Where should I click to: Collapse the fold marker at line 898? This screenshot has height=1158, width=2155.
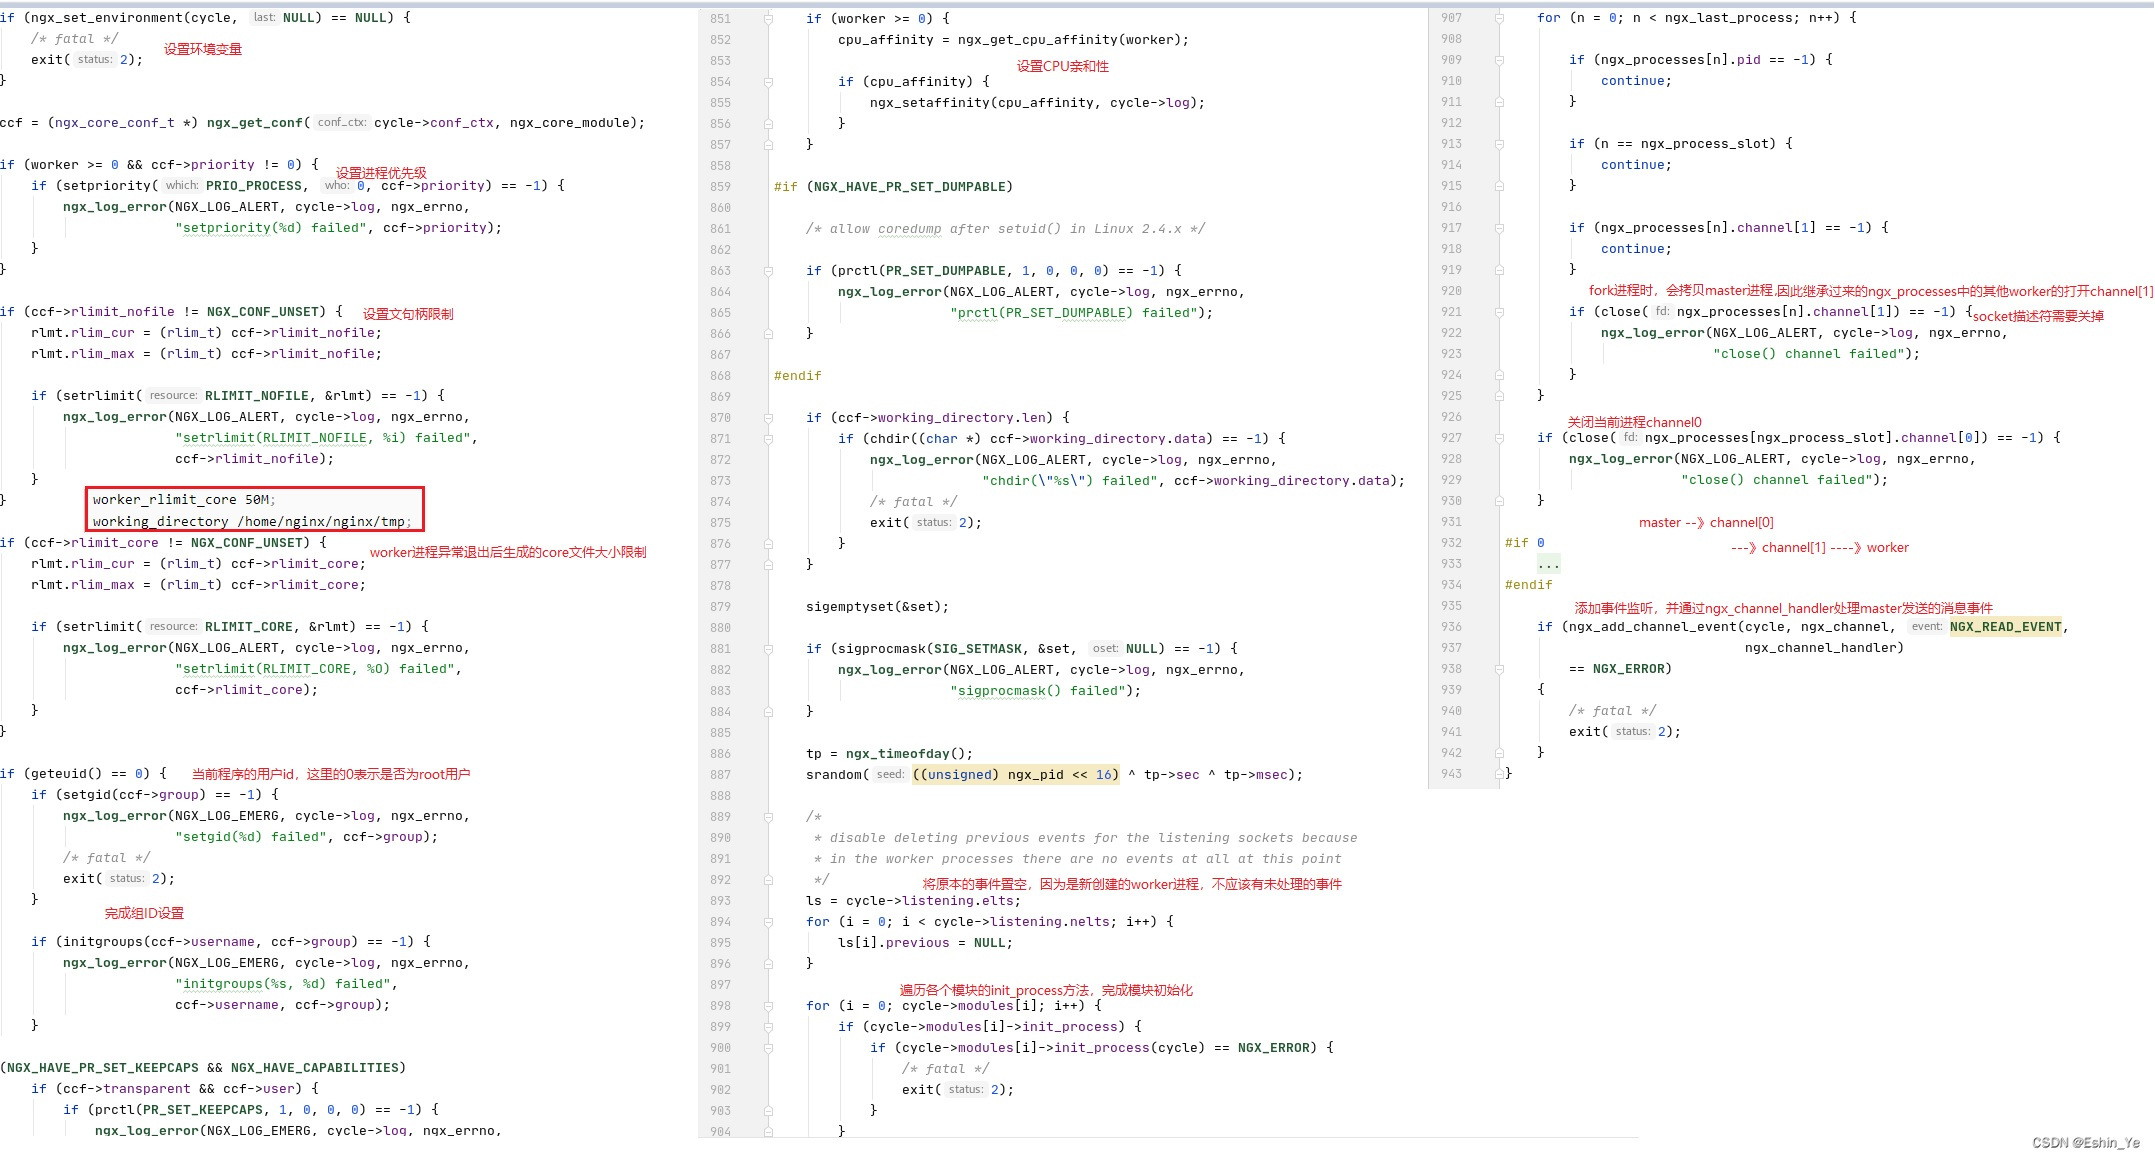tap(768, 1006)
